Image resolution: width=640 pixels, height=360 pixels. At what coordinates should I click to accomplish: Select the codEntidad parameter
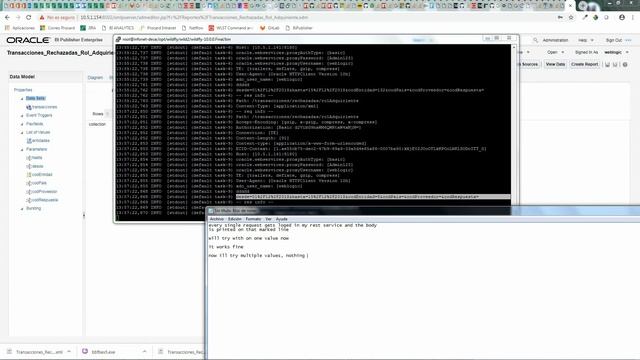39,175
